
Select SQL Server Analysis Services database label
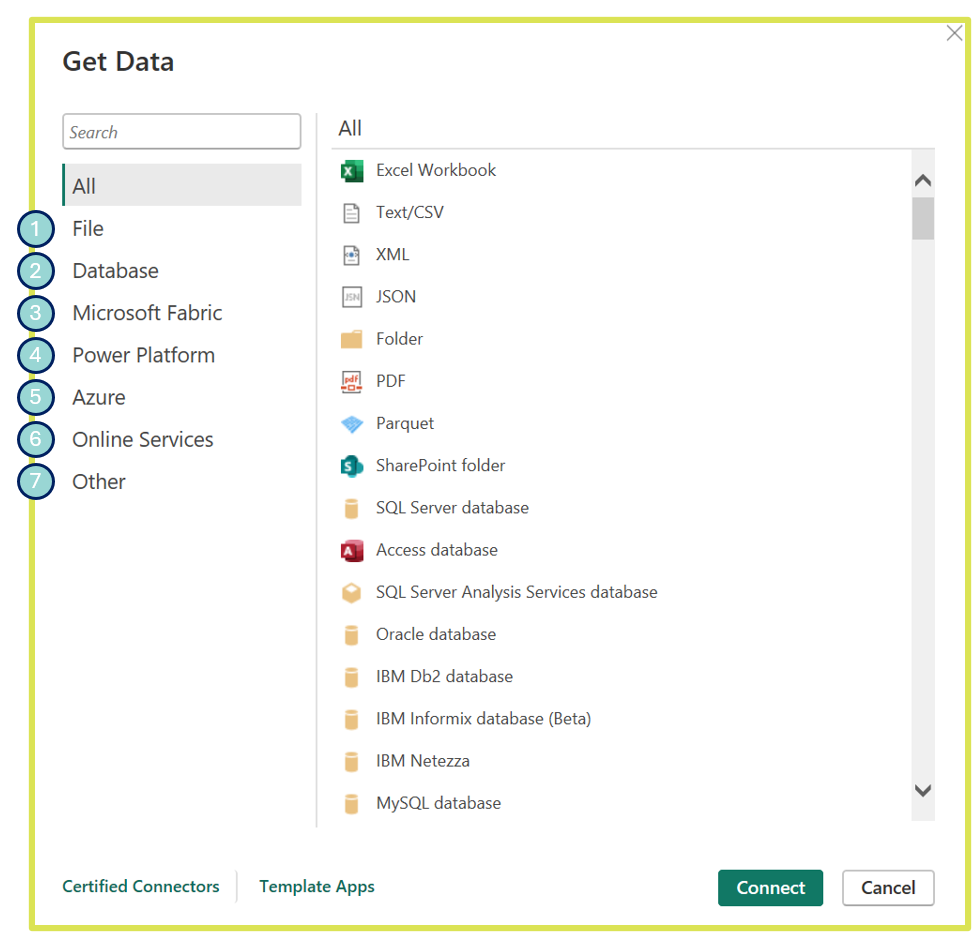pos(517,593)
